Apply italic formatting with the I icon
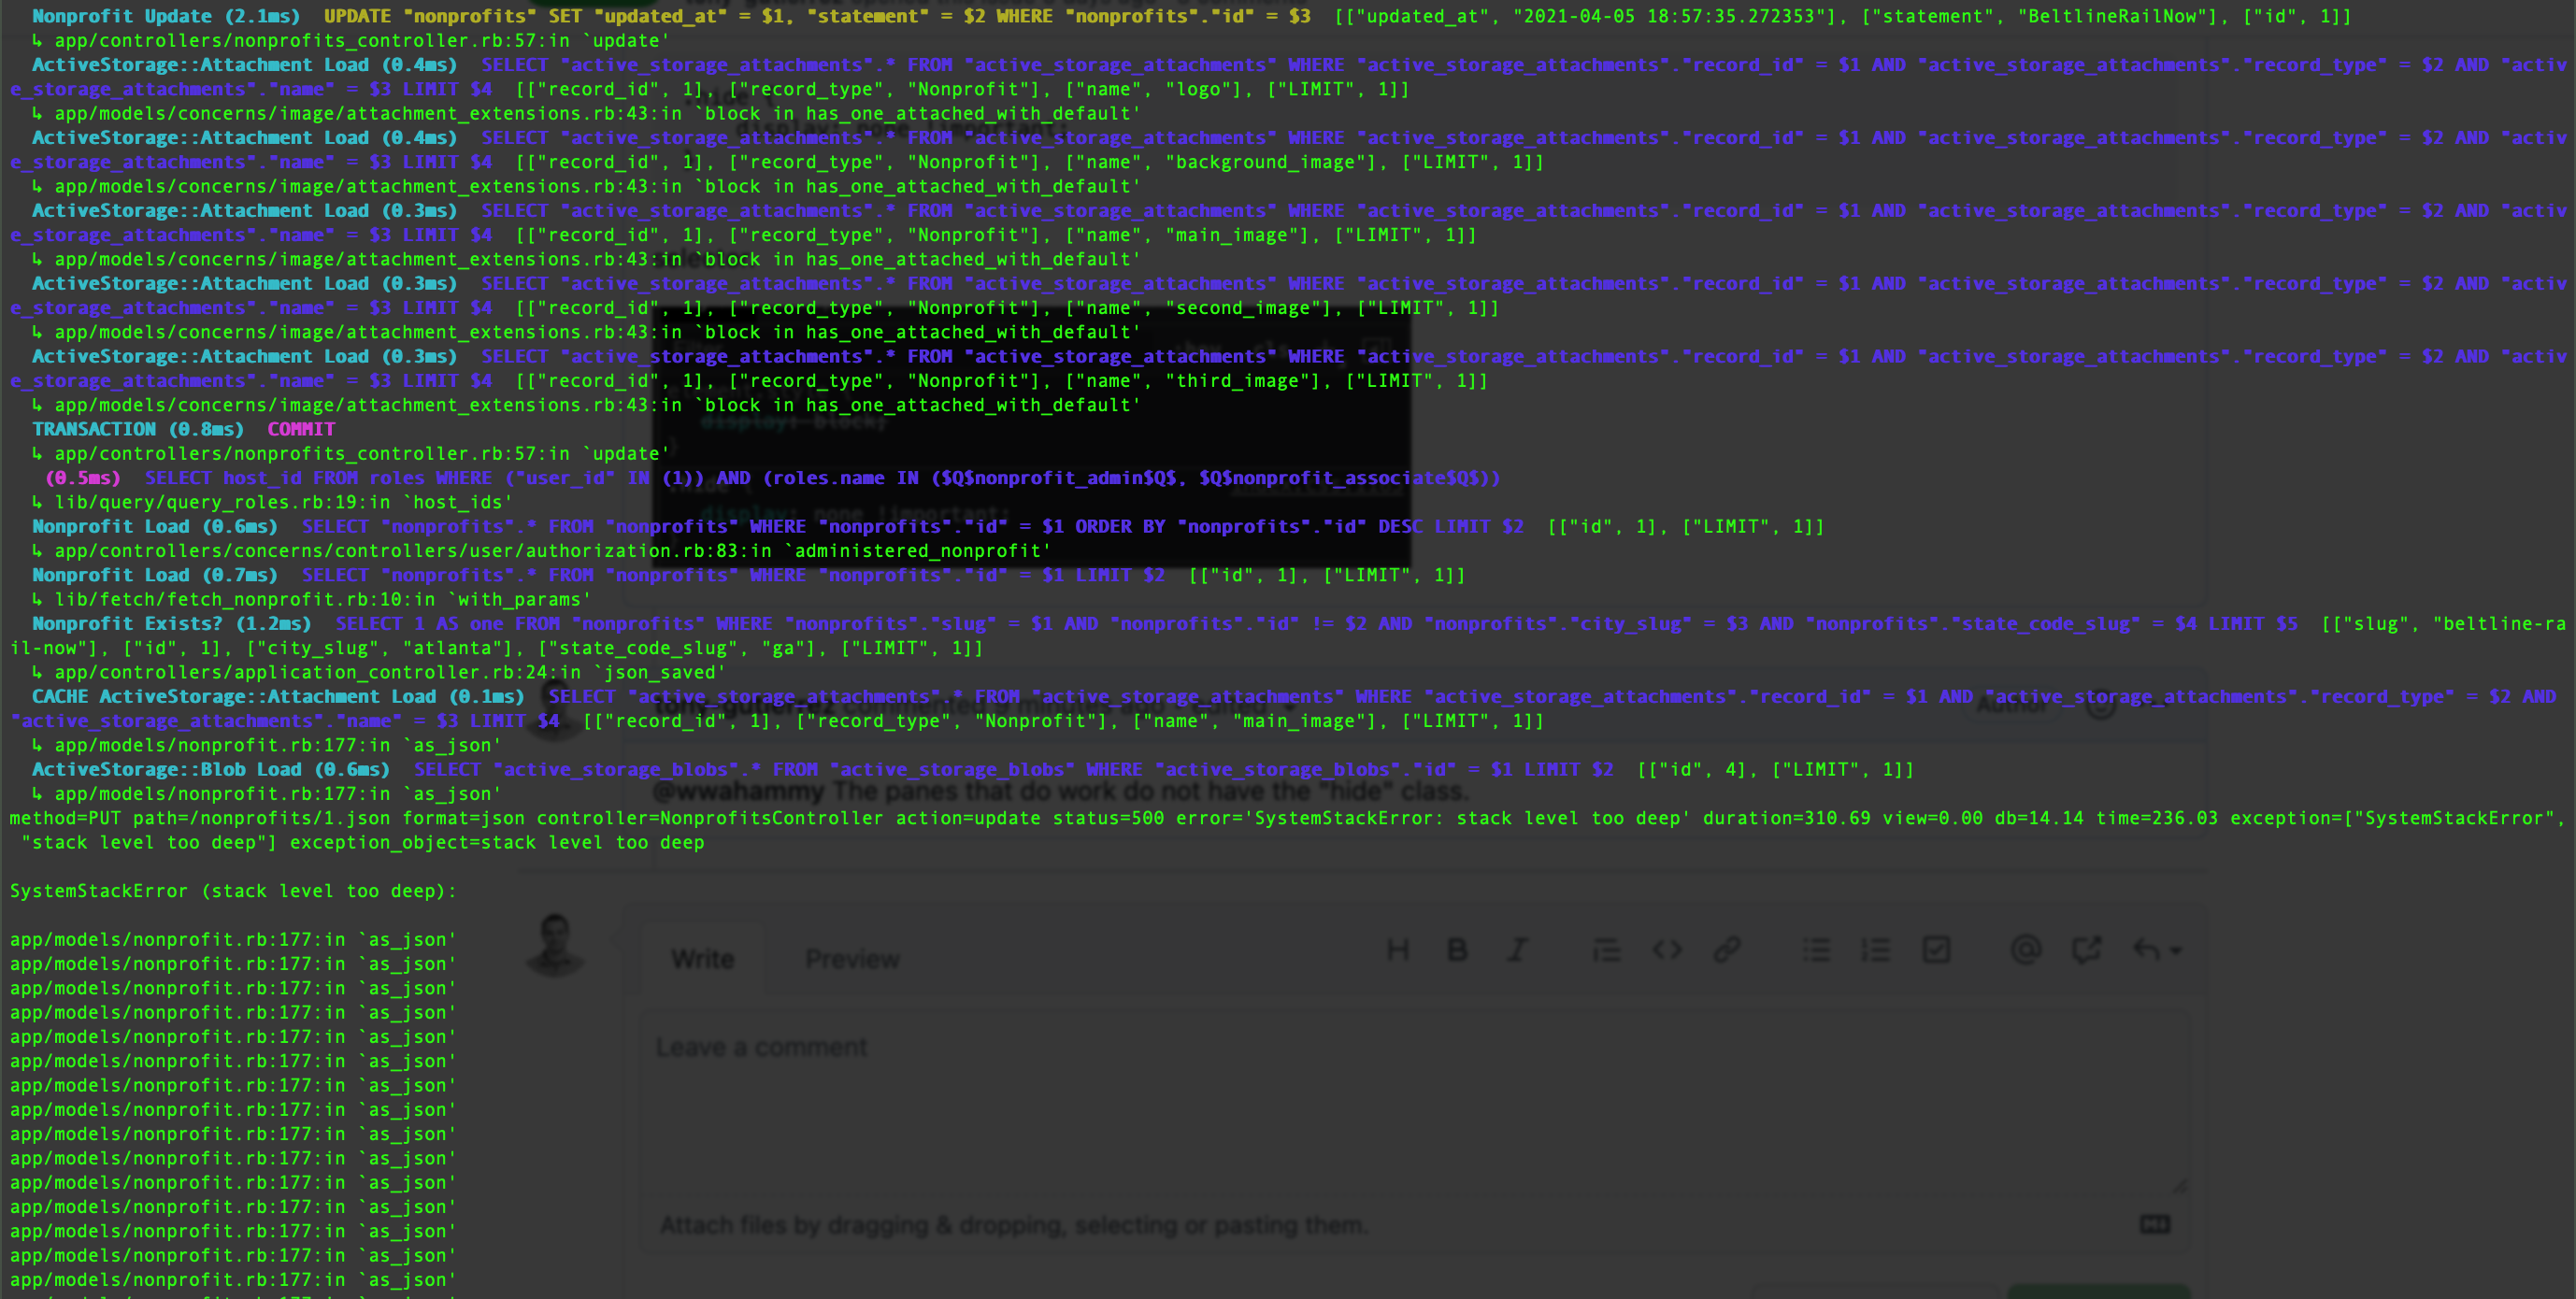The height and width of the screenshot is (1299, 2576). click(x=1518, y=950)
